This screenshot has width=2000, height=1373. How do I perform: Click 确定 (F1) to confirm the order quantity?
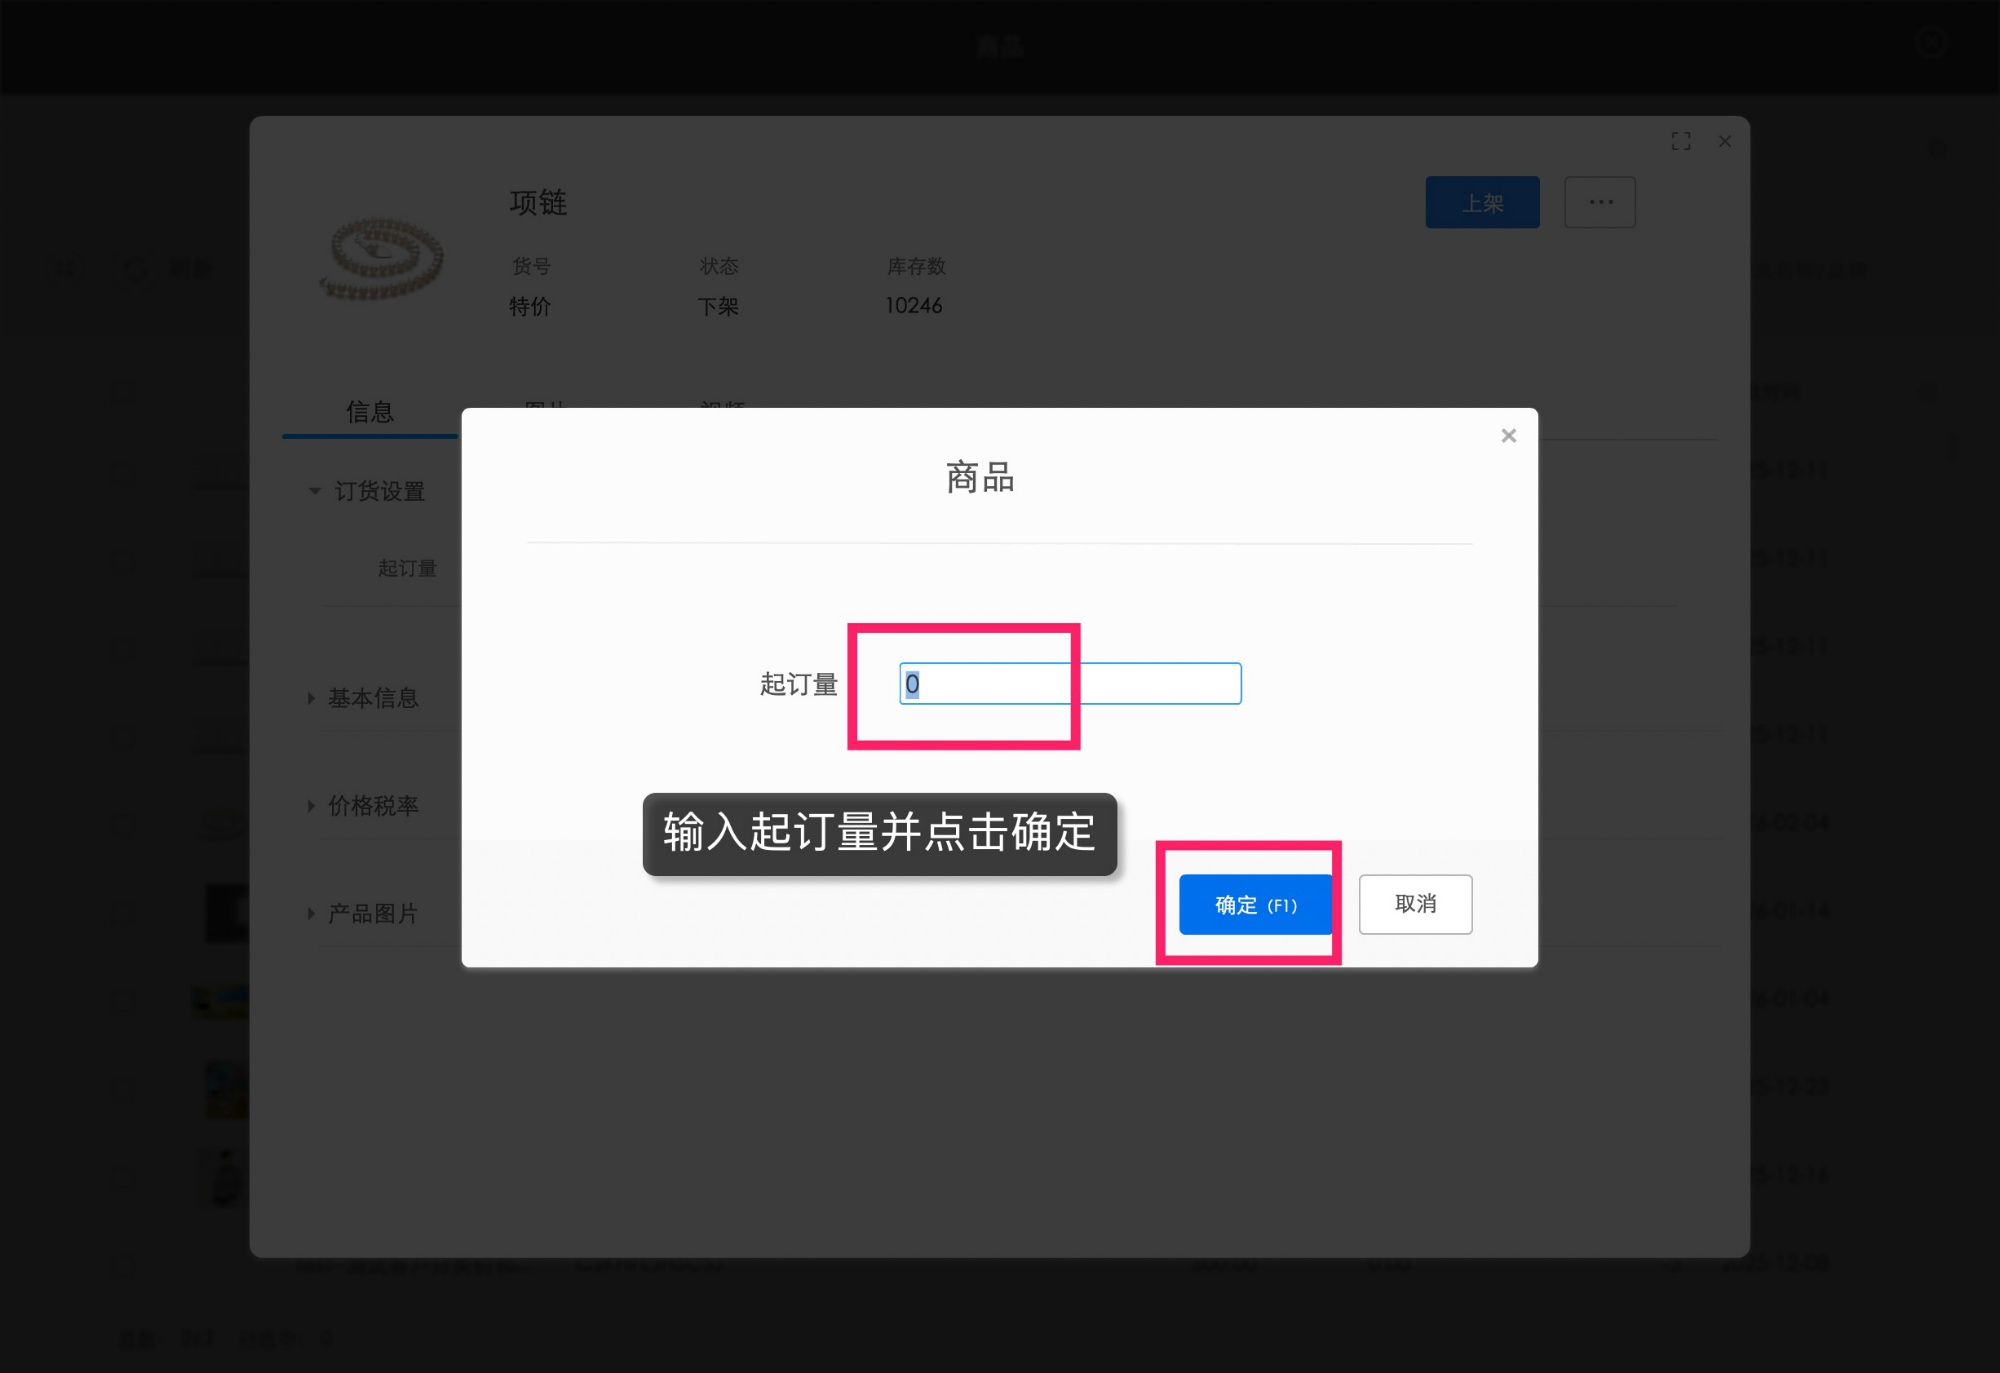pyautogui.click(x=1254, y=904)
